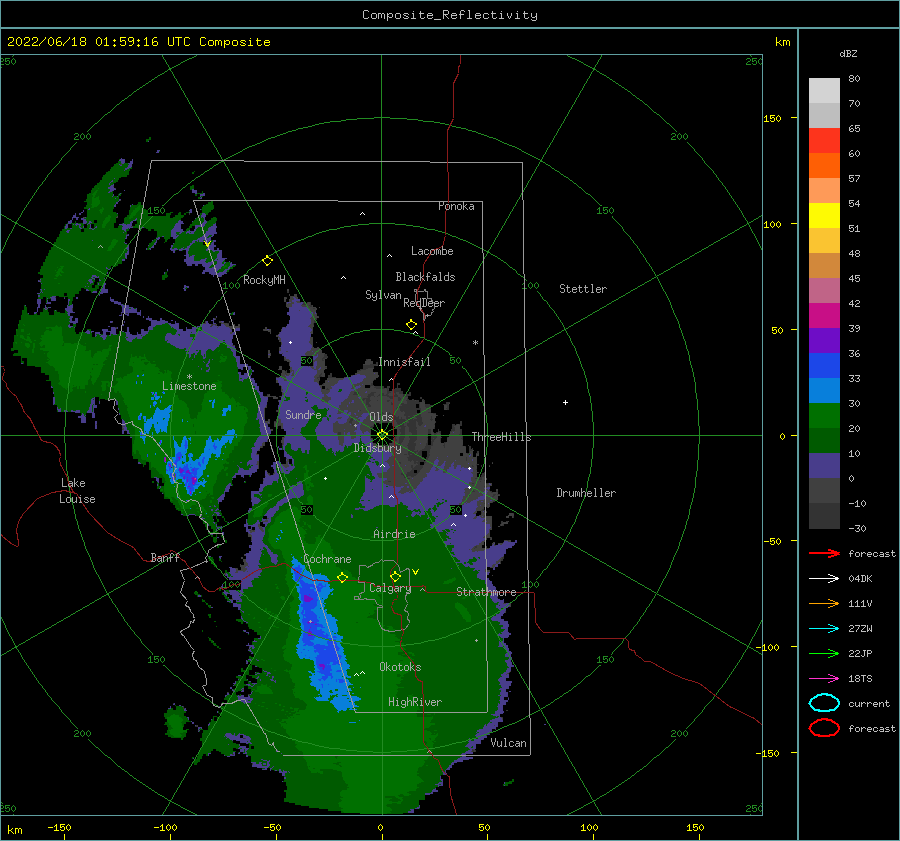Click the magenta 18TS arrow icon

tap(824, 679)
